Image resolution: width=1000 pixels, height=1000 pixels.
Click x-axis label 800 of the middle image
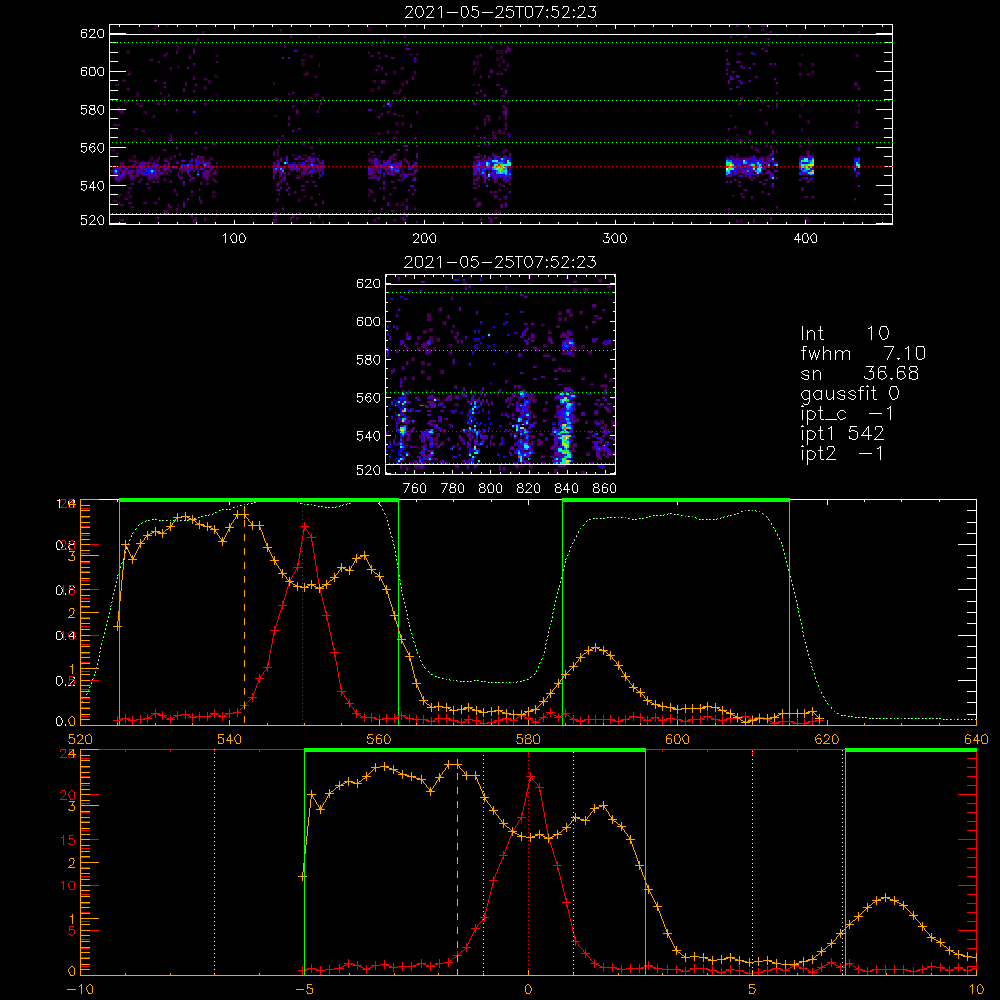point(490,489)
